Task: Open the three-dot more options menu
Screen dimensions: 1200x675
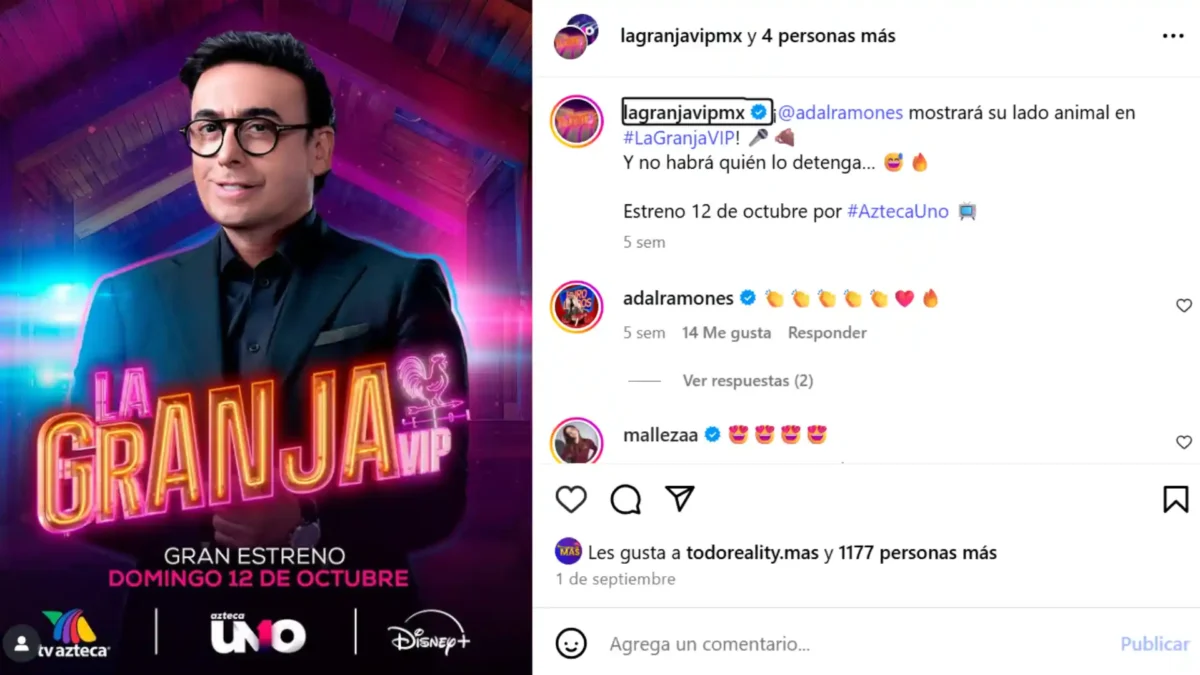Action: tap(1173, 36)
